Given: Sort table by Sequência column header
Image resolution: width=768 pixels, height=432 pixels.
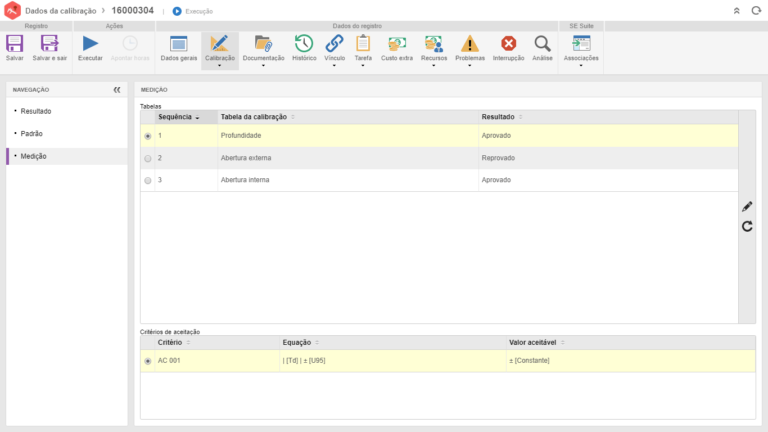Looking at the screenshot, I should tap(178, 117).
